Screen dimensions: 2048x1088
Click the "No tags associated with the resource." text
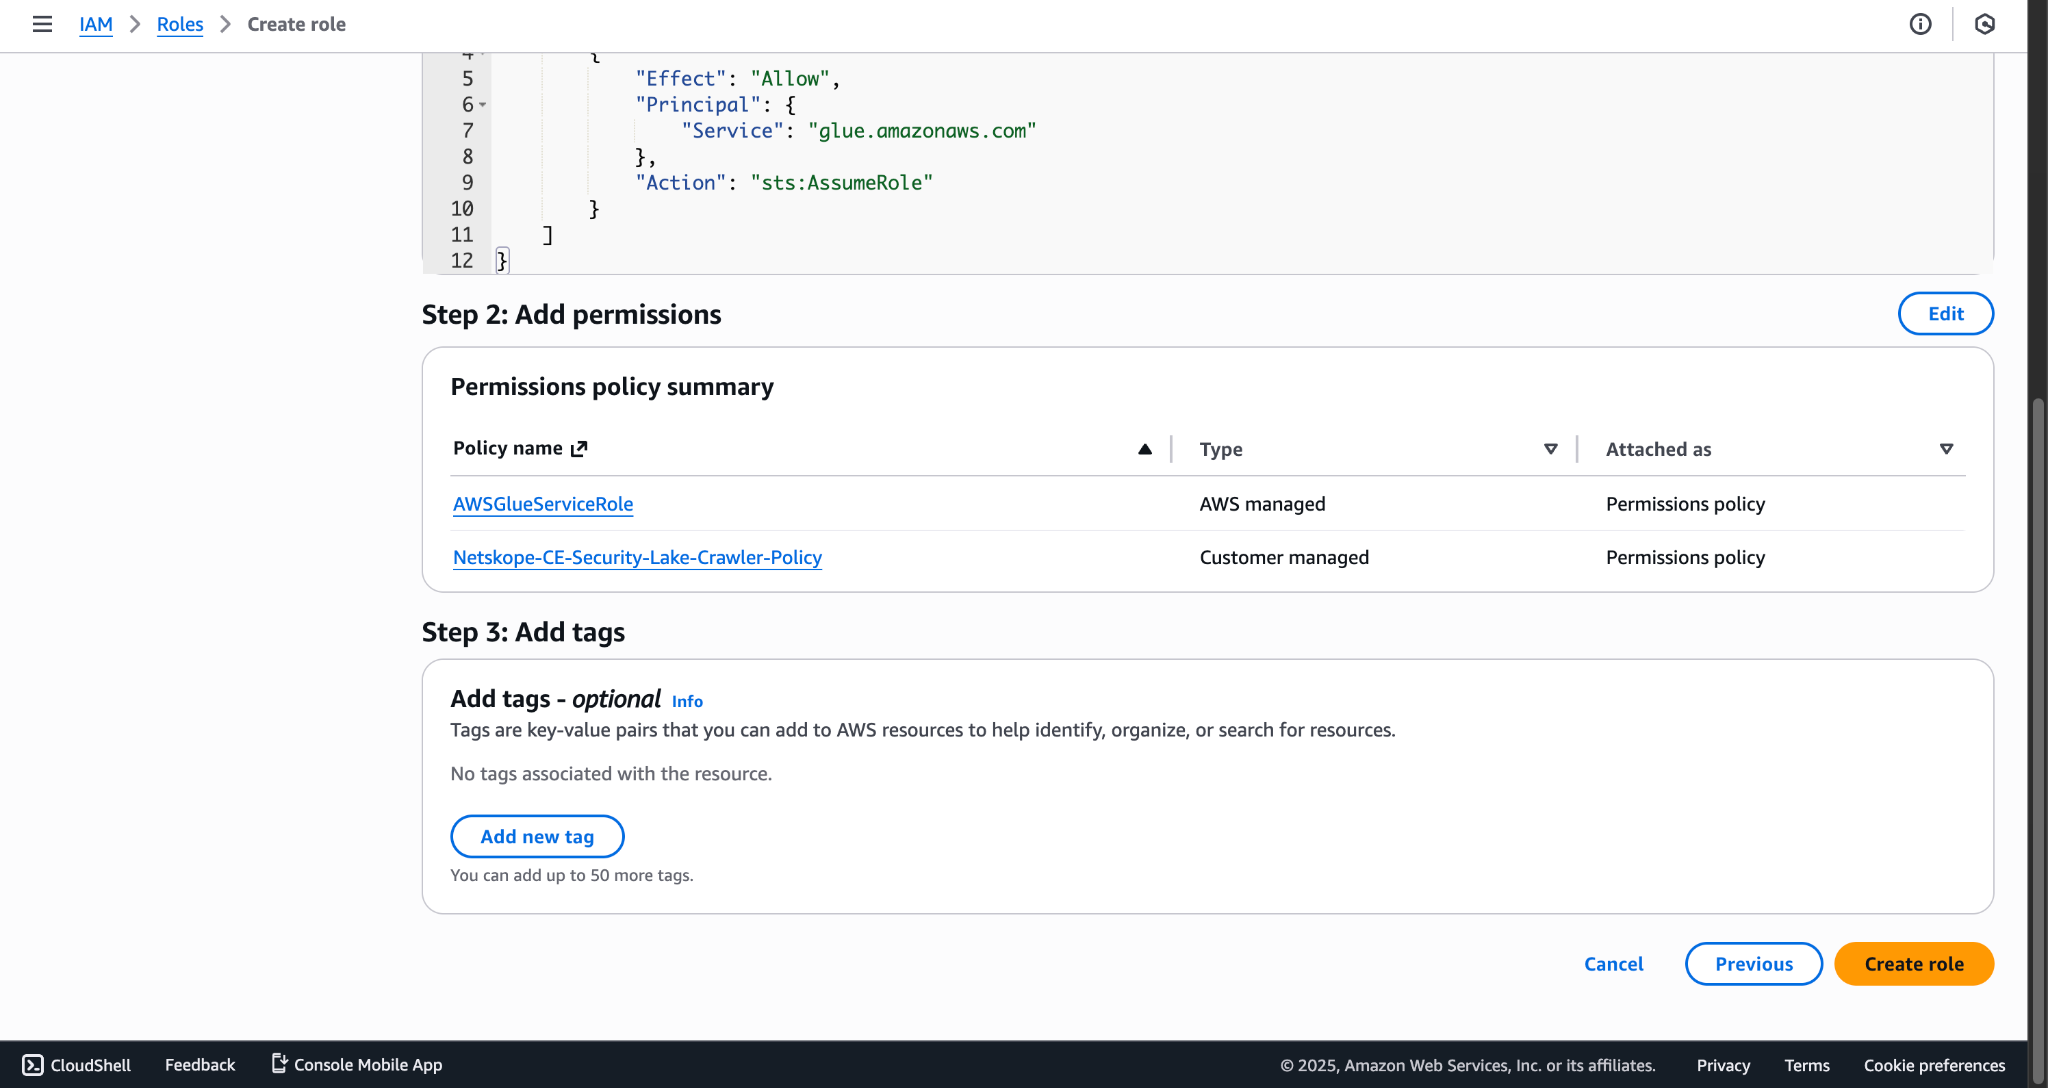point(611,774)
